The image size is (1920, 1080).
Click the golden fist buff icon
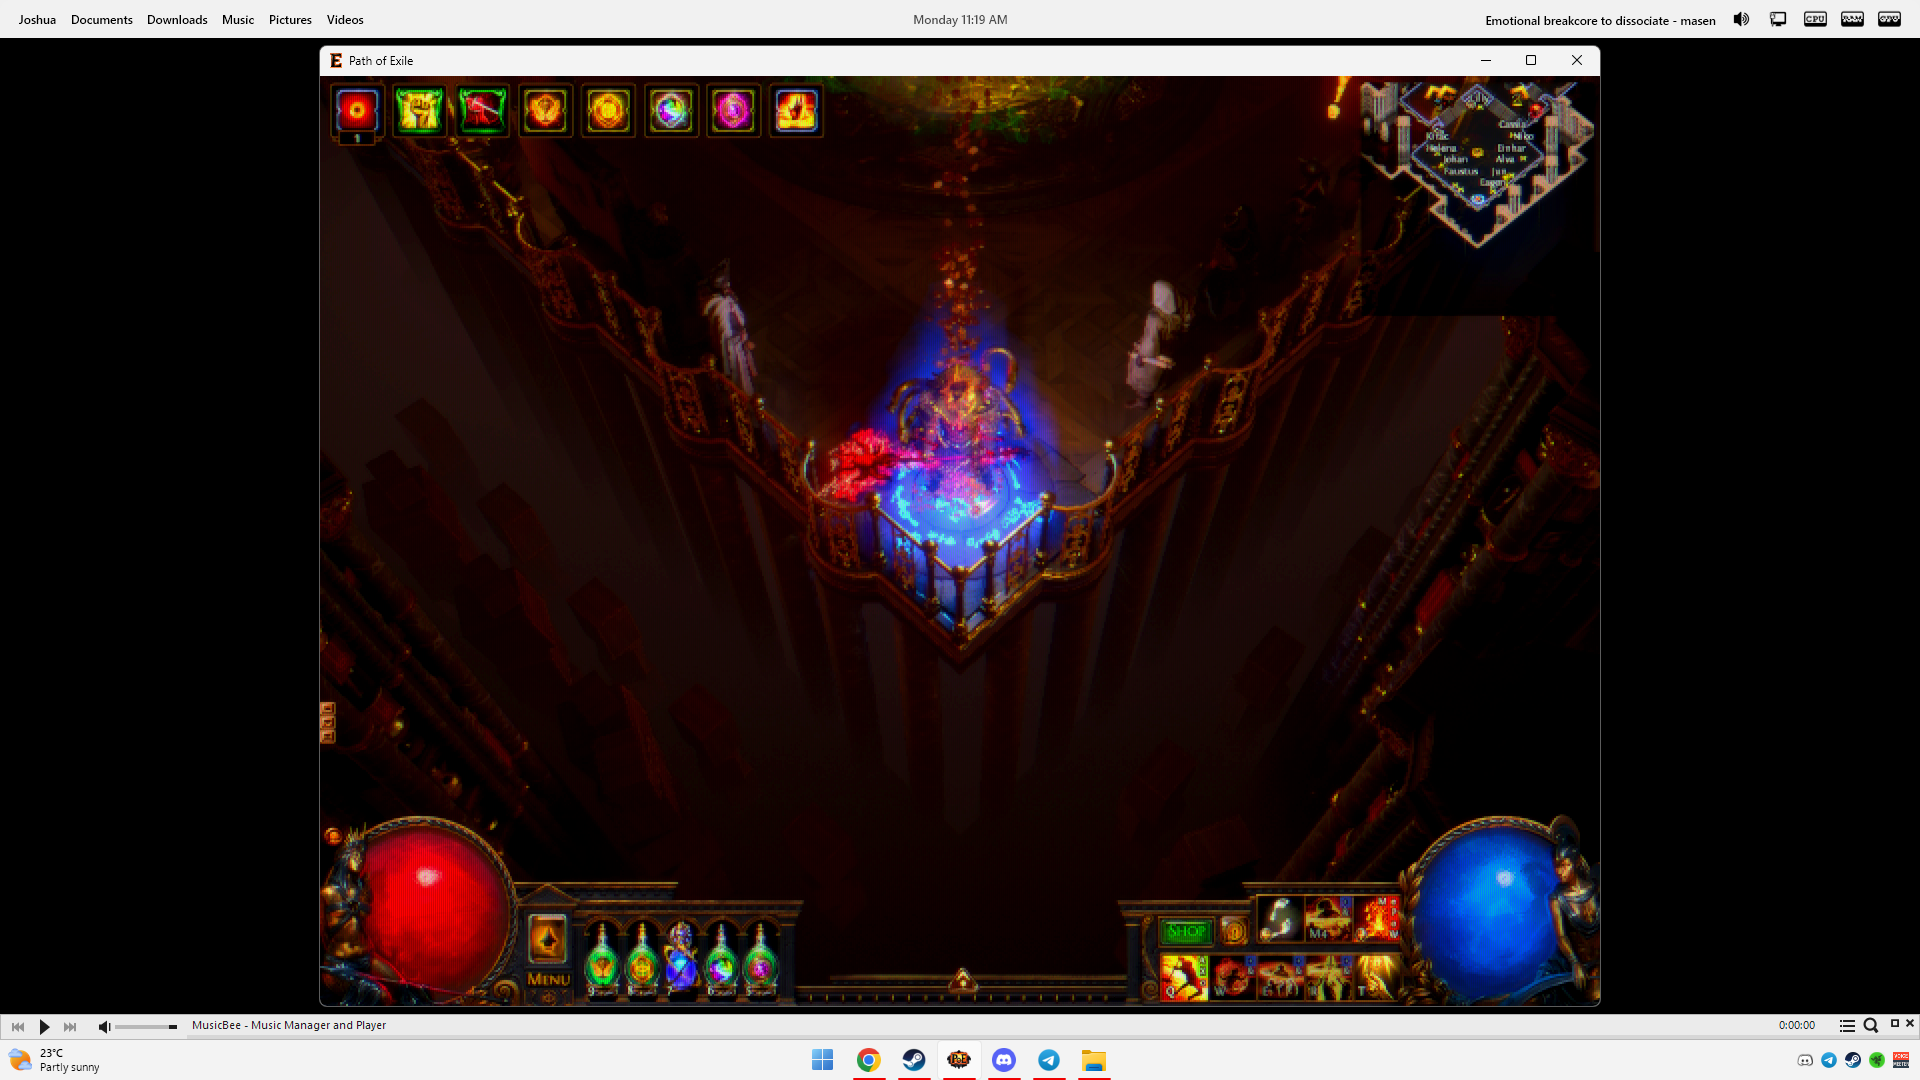click(x=419, y=111)
